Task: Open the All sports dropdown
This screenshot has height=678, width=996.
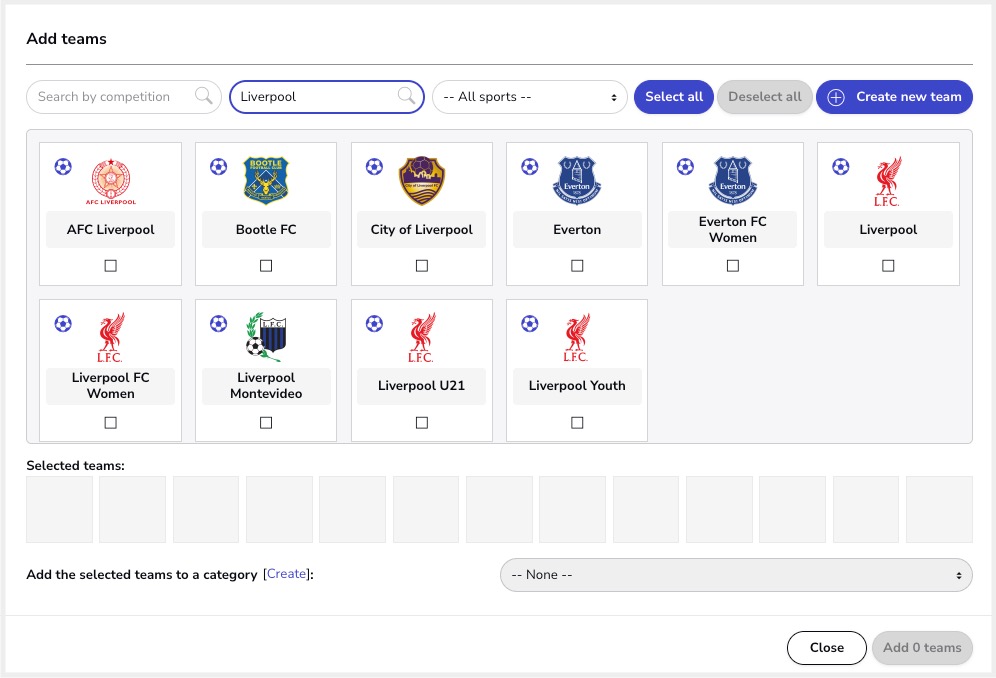Action: (530, 97)
